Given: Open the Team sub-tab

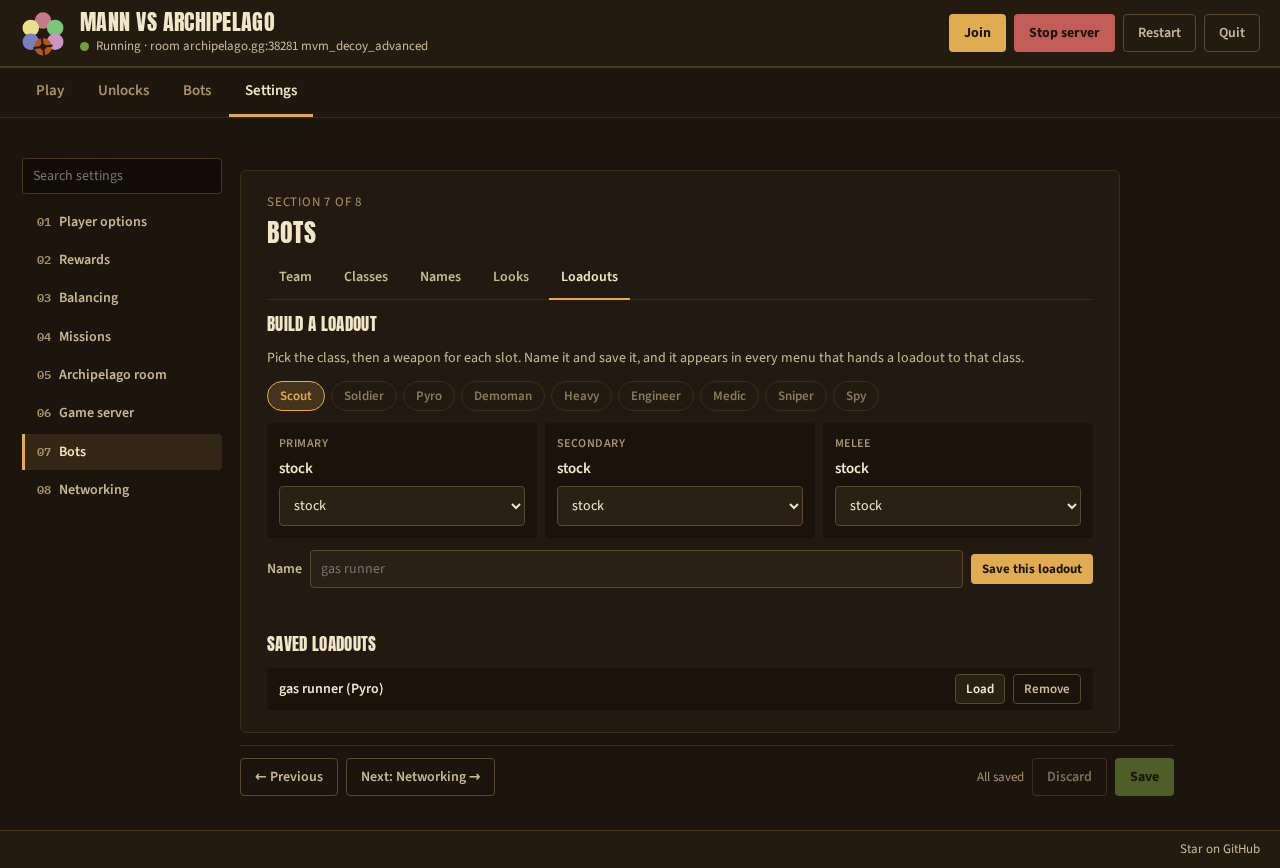Looking at the screenshot, I should [295, 277].
